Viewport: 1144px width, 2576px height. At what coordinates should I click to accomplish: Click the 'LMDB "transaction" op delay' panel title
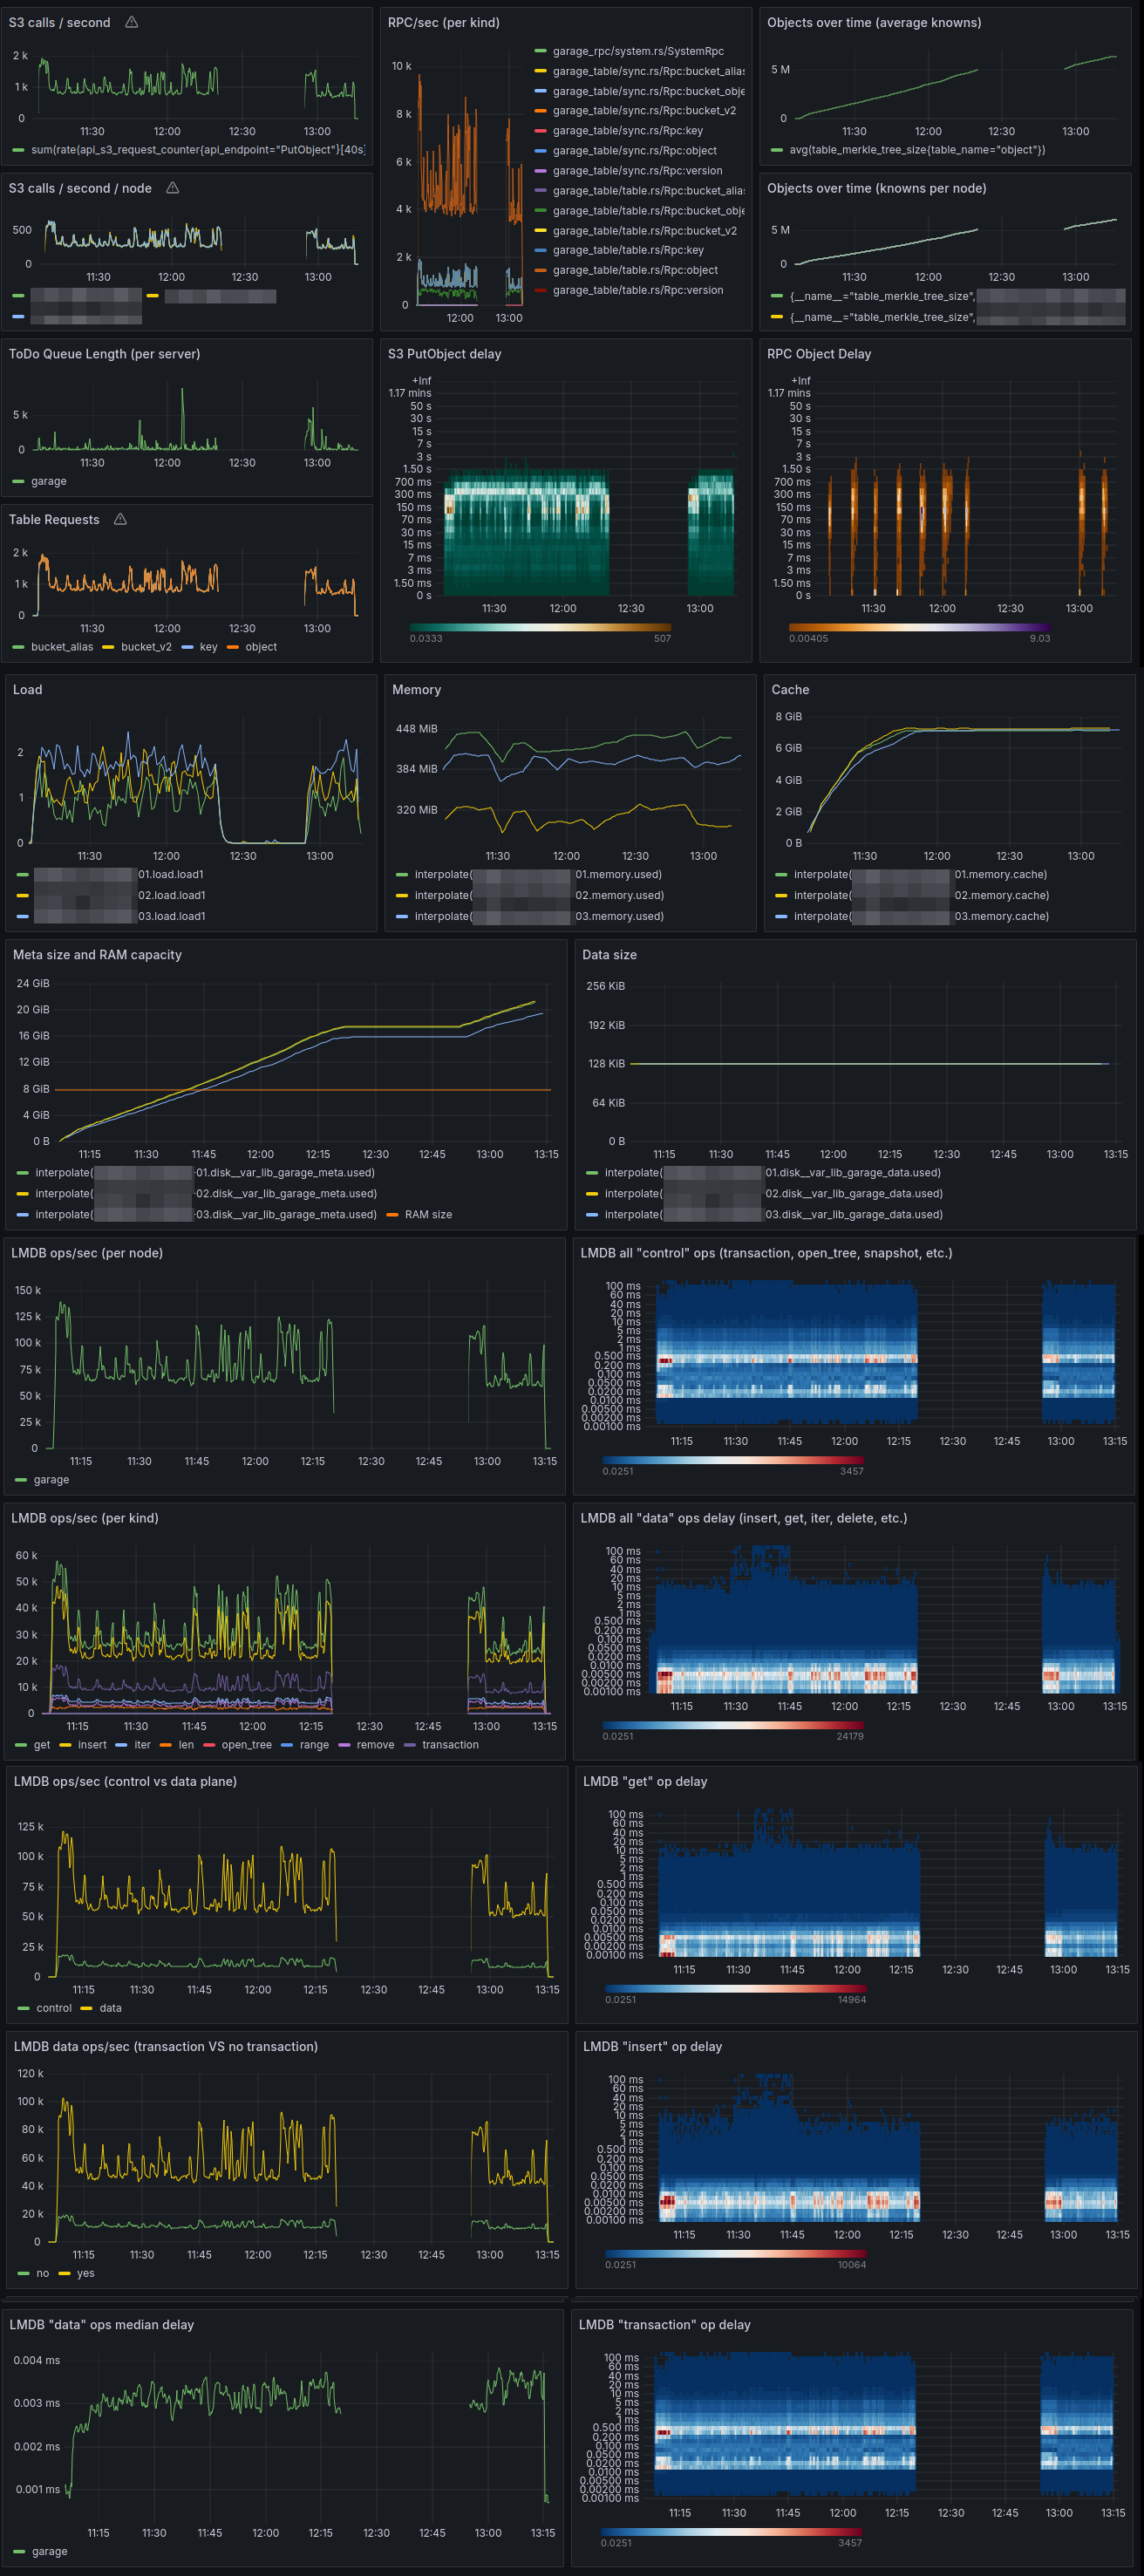(x=664, y=2324)
